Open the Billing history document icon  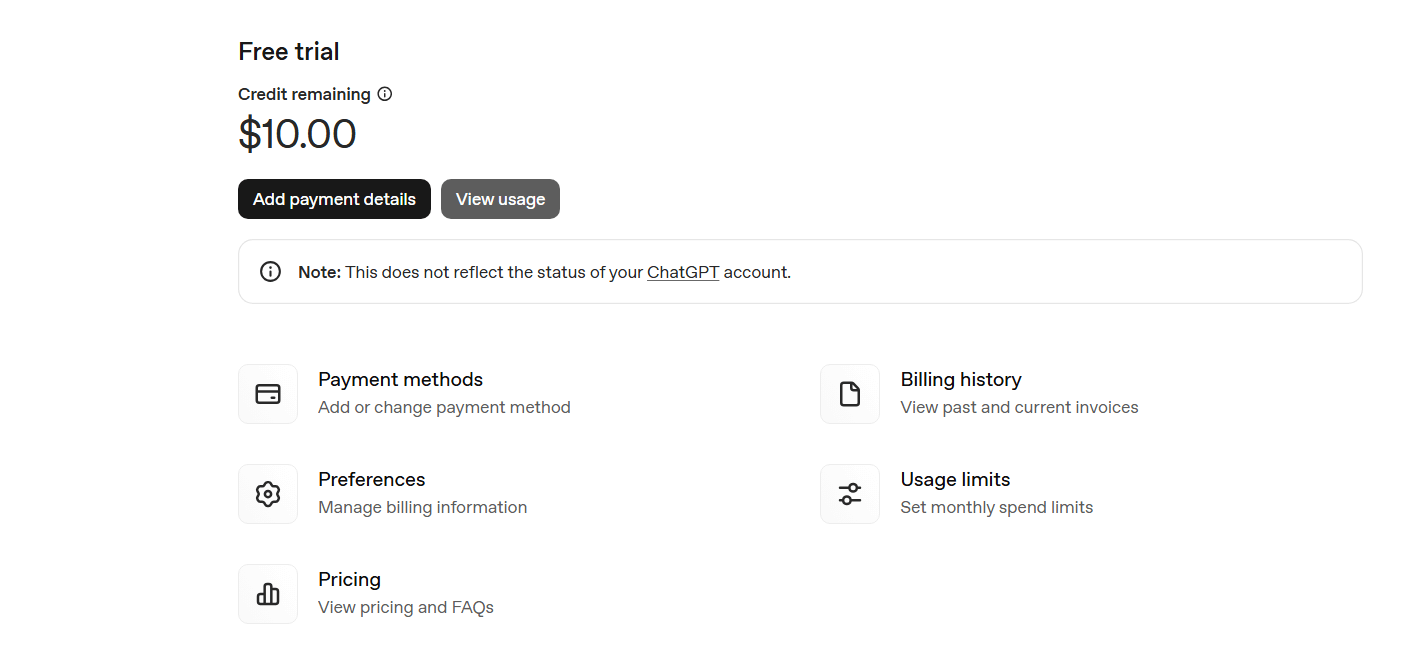(850, 394)
